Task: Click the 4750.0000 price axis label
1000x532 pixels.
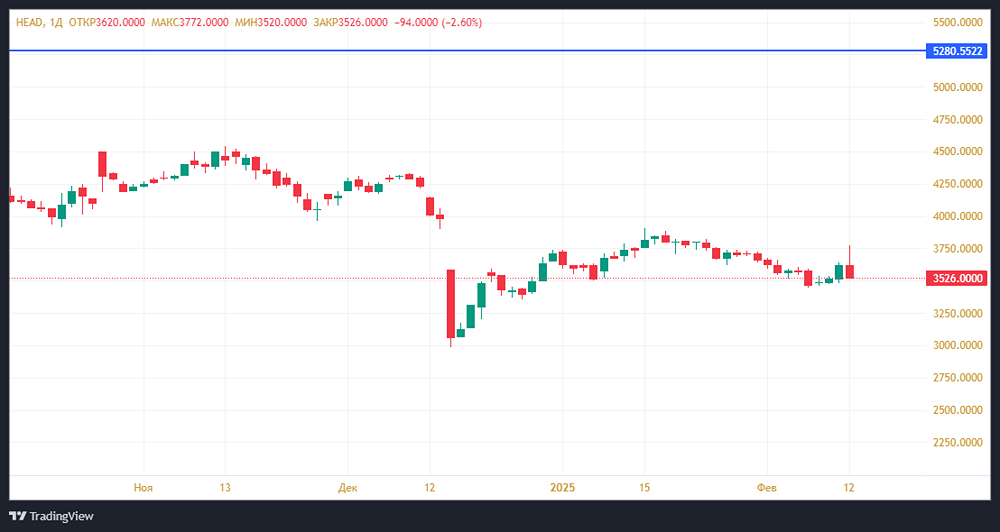Action: (x=957, y=119)
